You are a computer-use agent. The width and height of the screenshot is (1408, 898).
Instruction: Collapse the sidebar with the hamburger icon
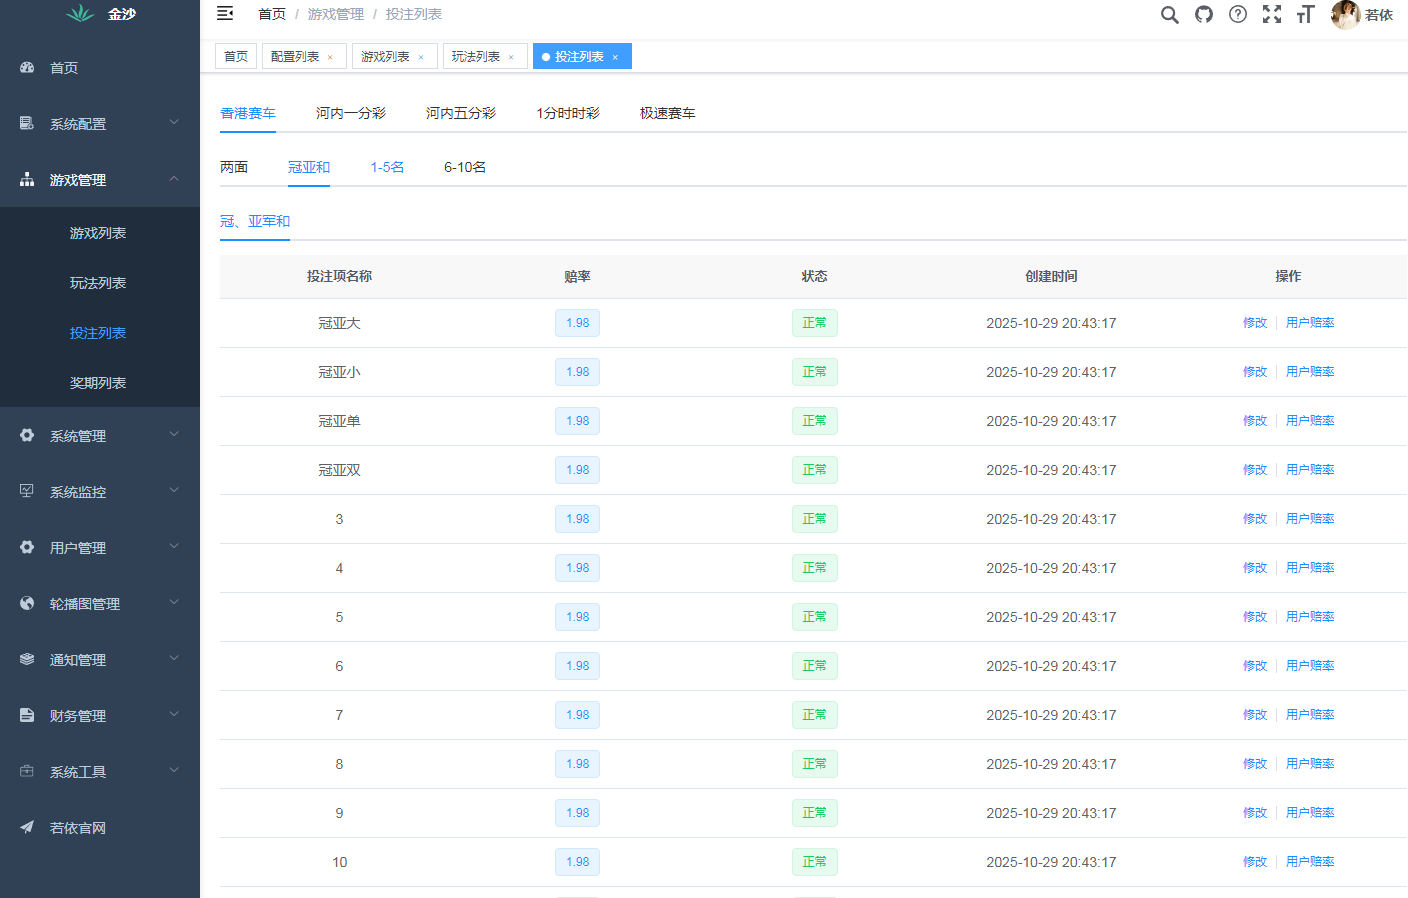225,13
